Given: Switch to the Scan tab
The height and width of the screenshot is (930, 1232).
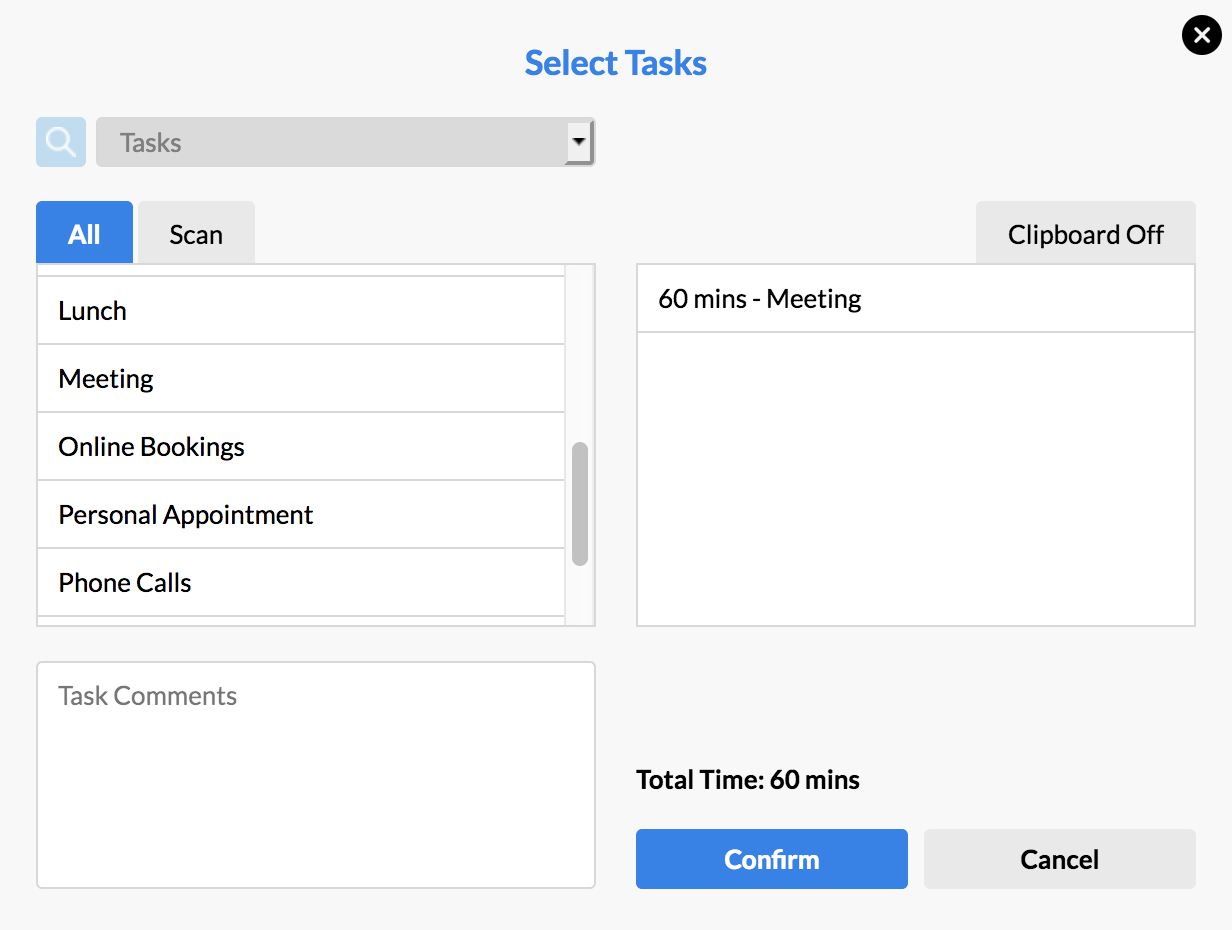Looking at the screenshot, I should pos(196,233).
